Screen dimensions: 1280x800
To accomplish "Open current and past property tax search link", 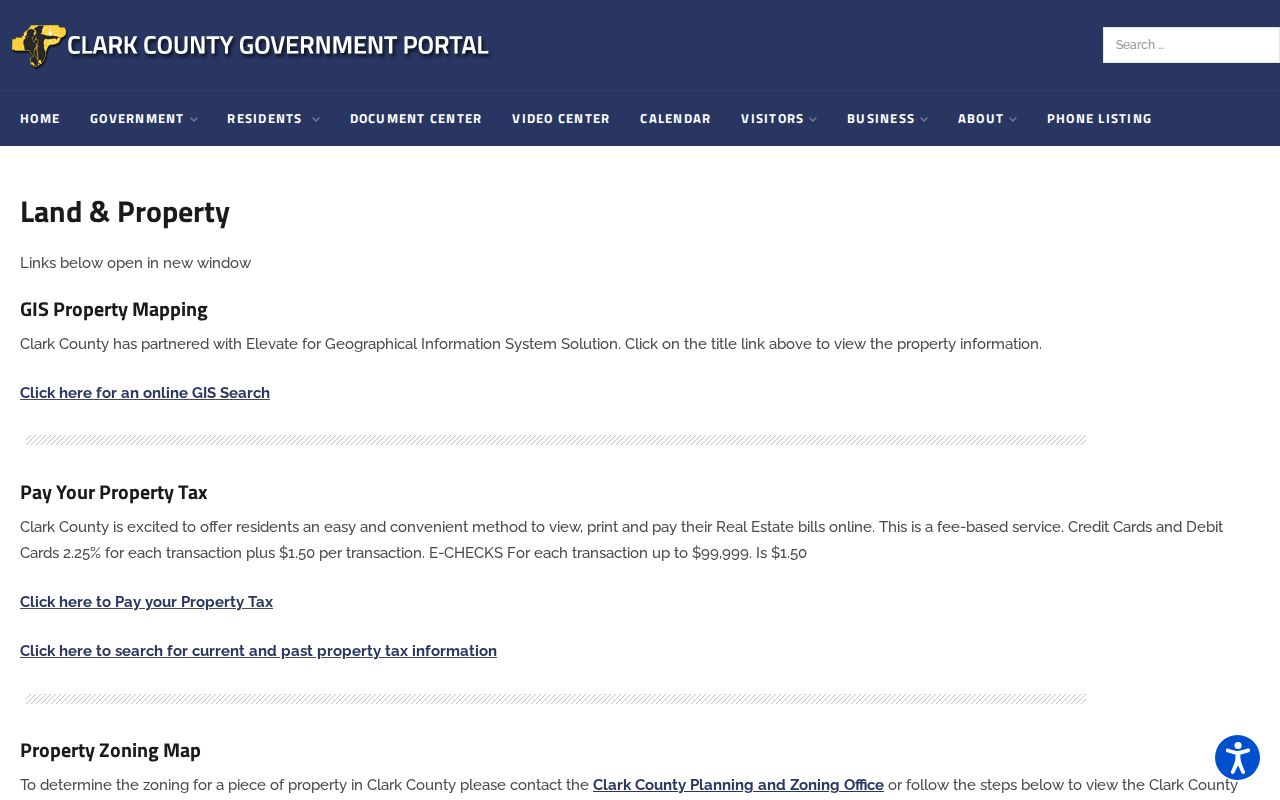I will tap(258, 651).
